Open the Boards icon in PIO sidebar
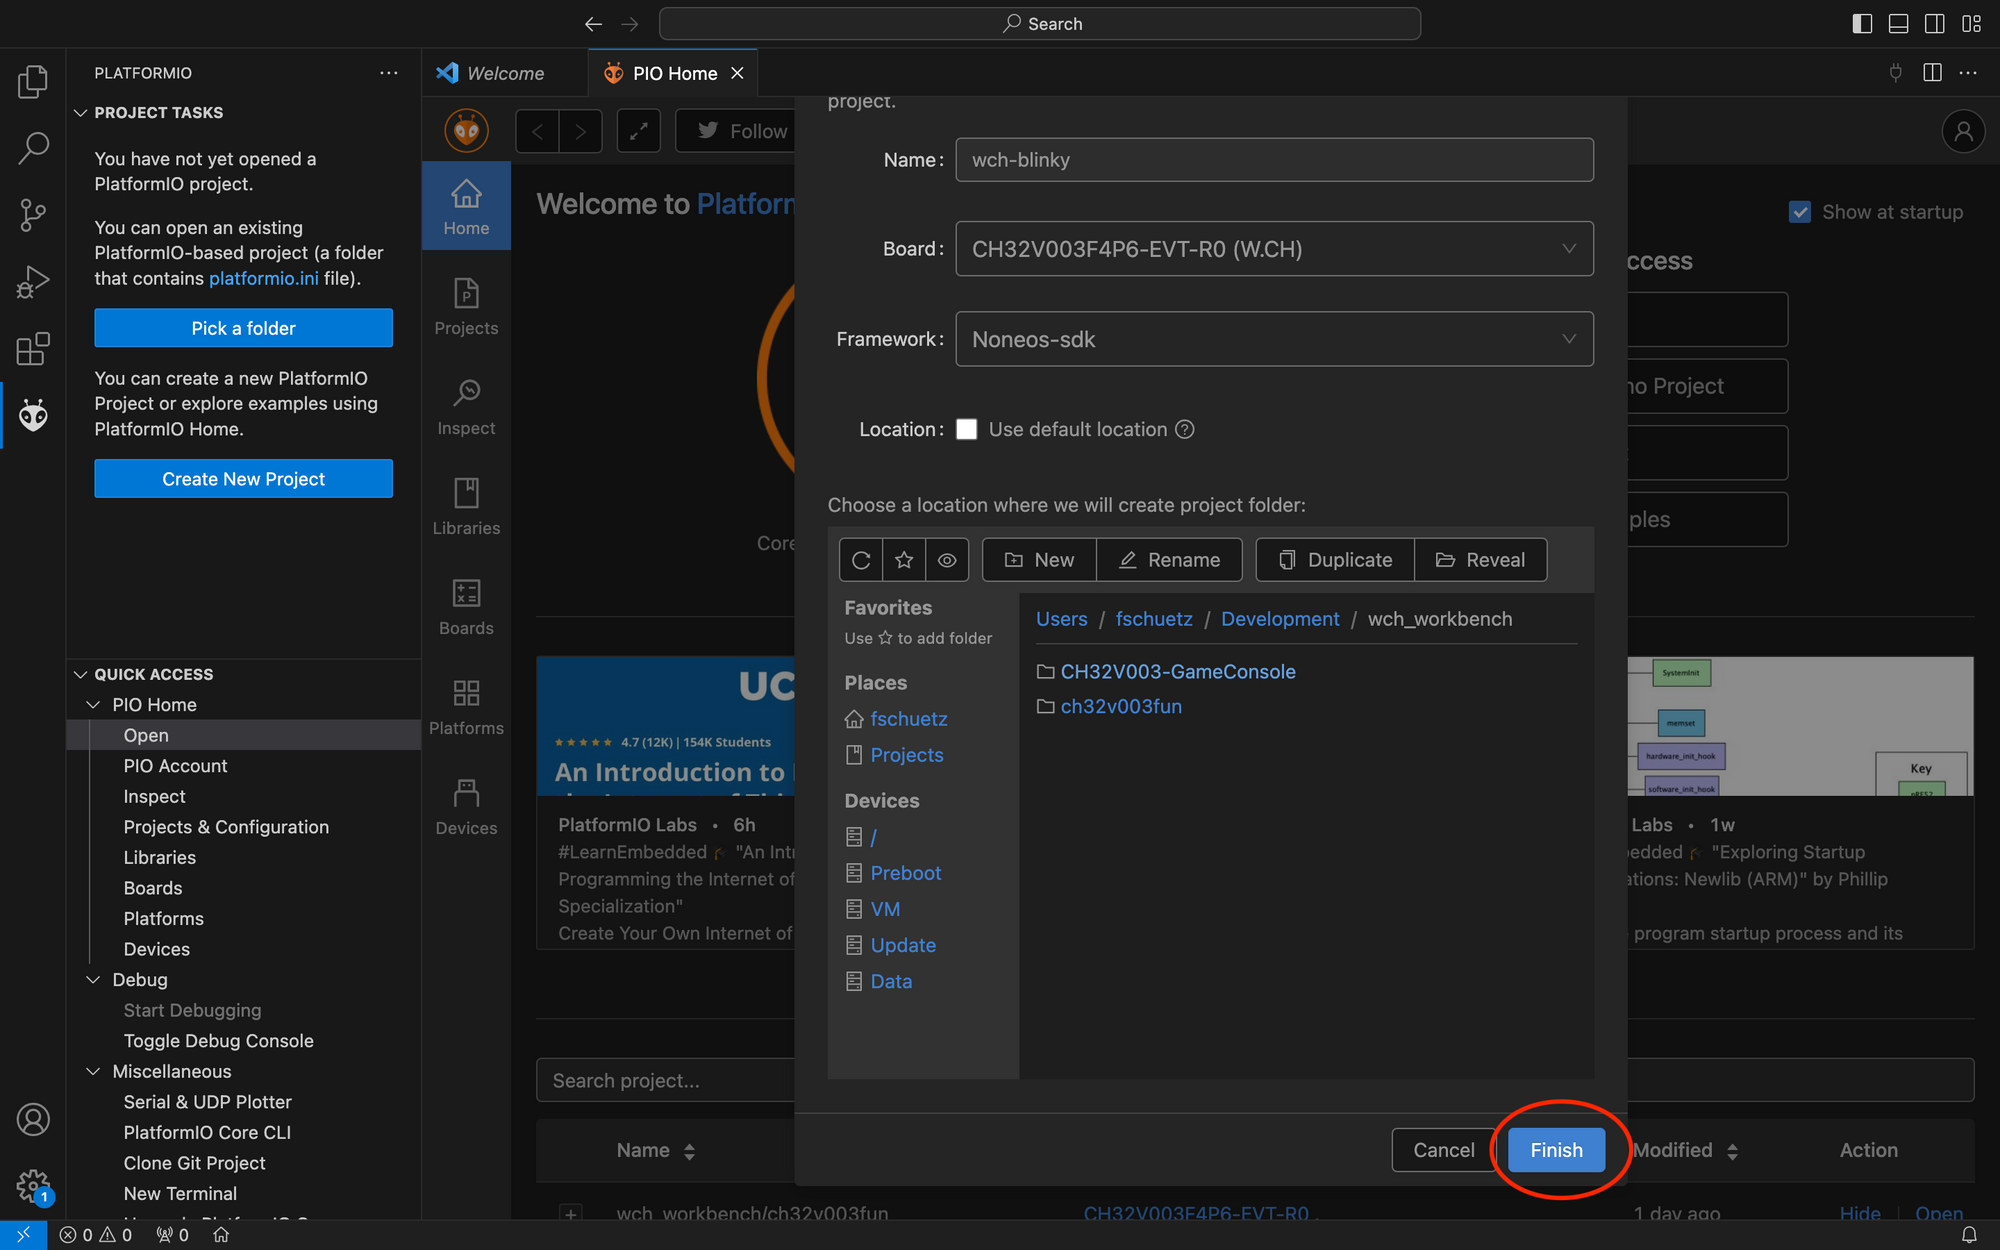This screenshot has width=2000, height=1250. tap(466, 607)
